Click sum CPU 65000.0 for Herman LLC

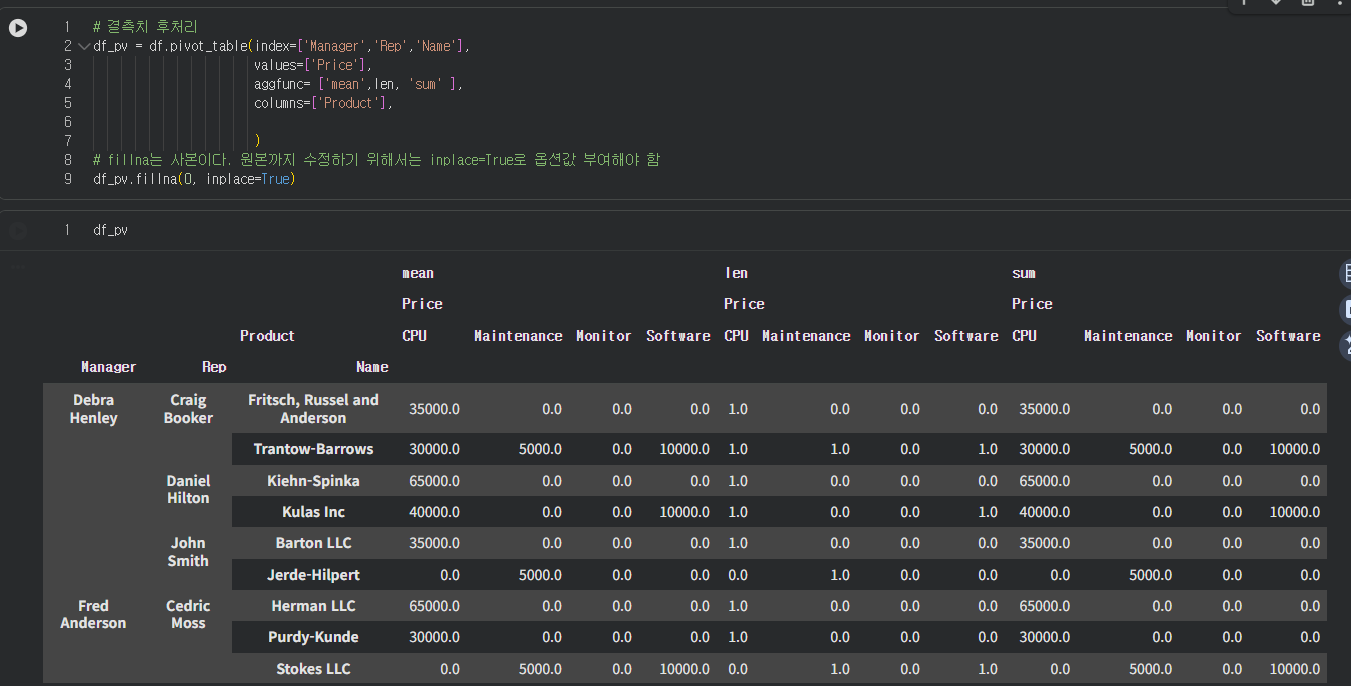[x=1044, y=606]
